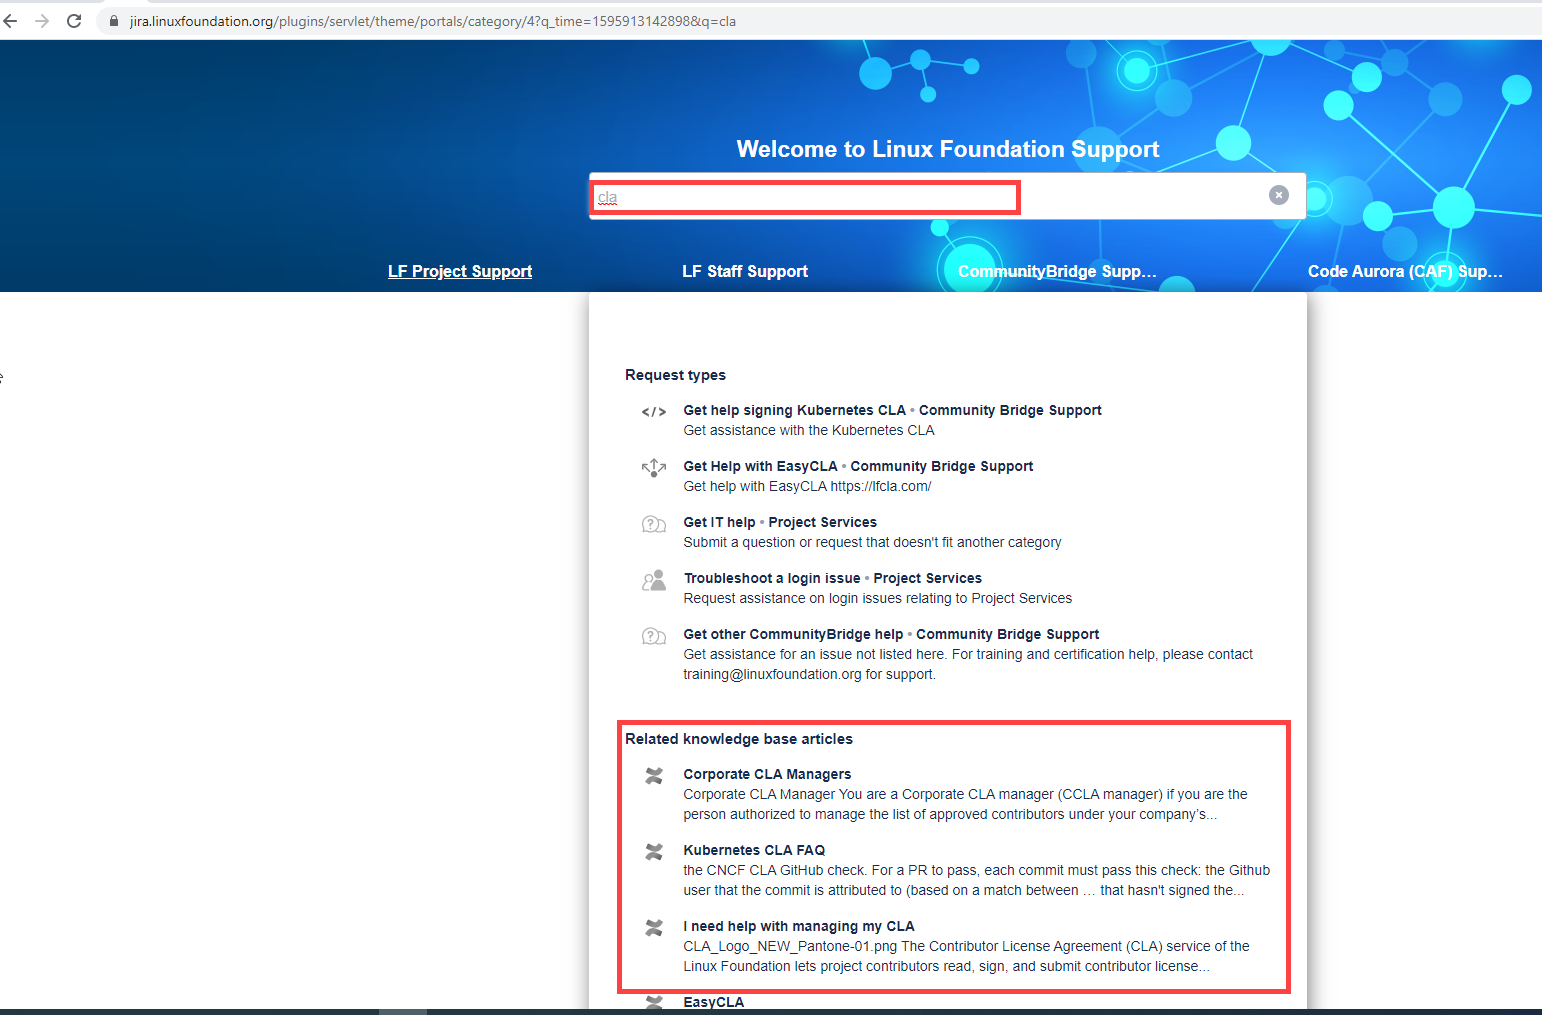Click the branching icon beside EasyCLA request
The width and height of the screenshot is (1542, 1015).
tap(654, 467)
